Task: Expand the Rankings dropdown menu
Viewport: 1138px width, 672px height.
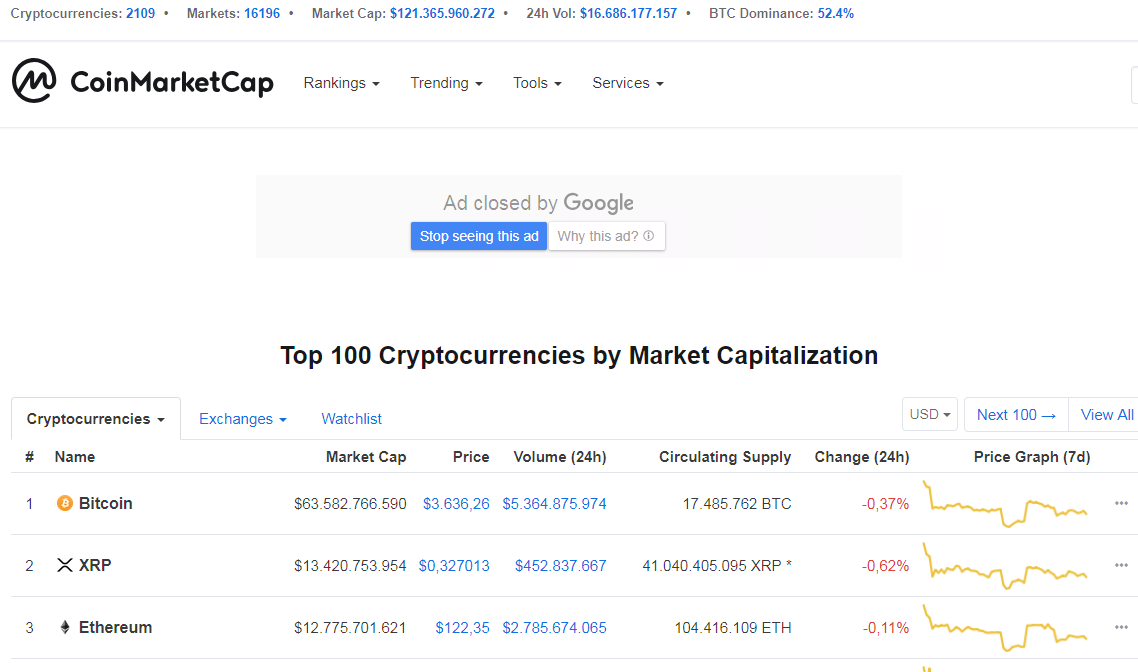Action: [341, 83]
